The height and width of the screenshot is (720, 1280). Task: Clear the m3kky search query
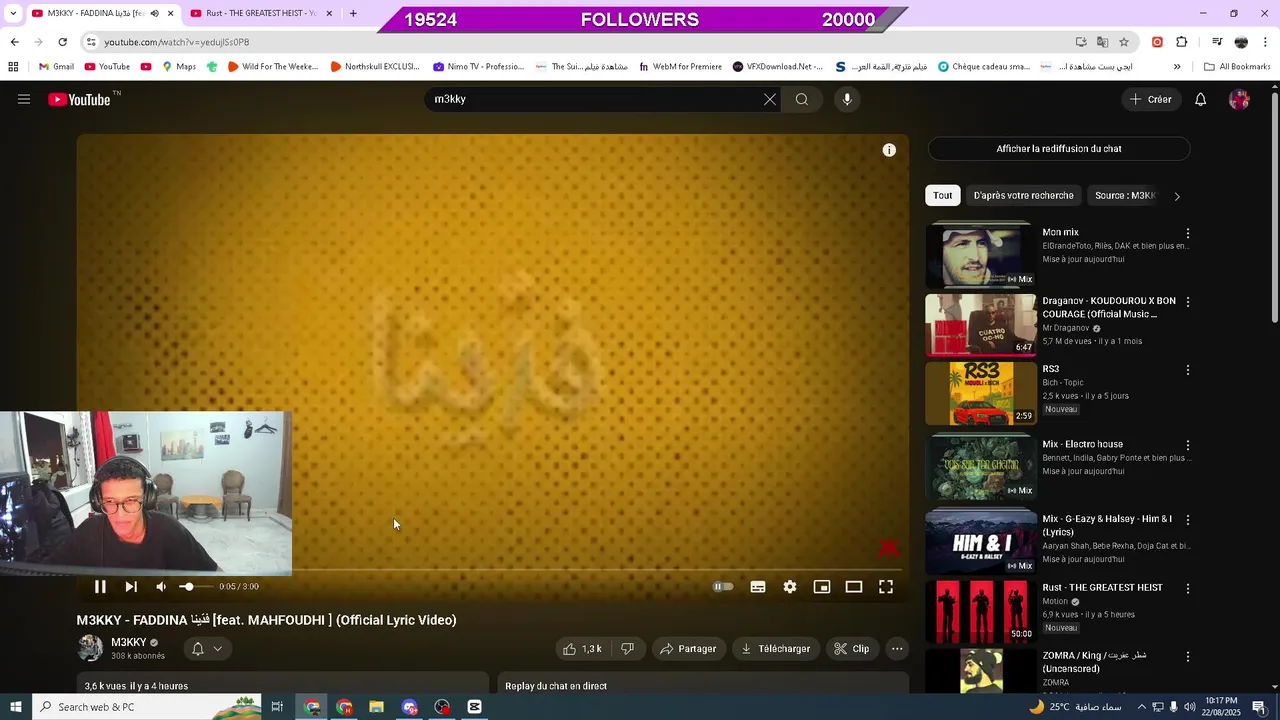[769, 99]
